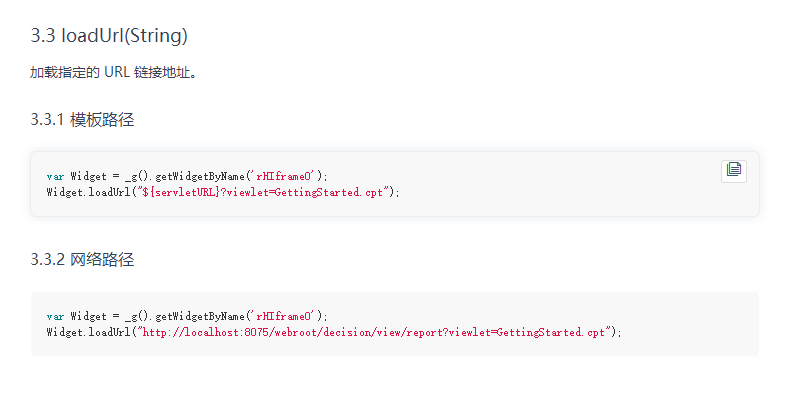Click the description text 加载指定的 URL 链接地址
Viewport: 793px width, 398px height.
113,72
